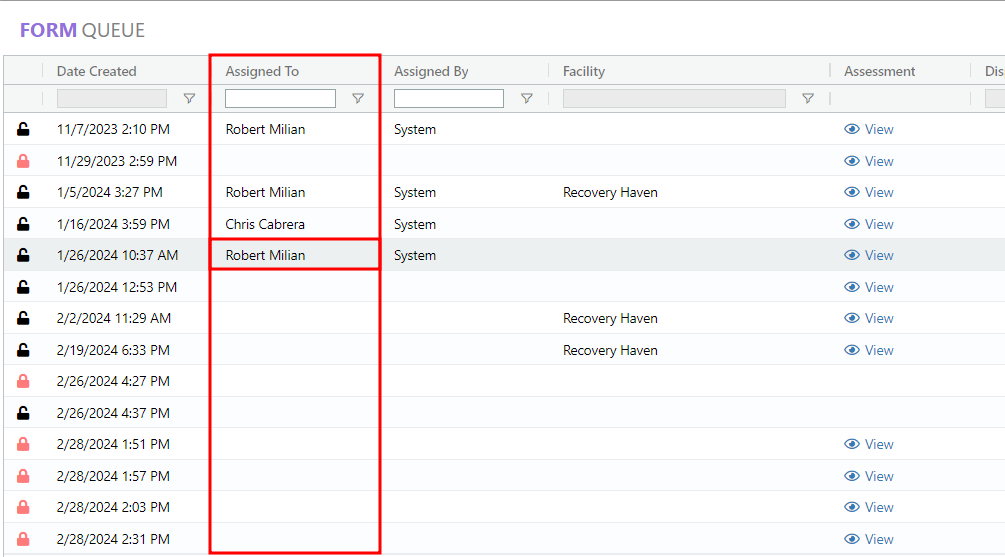1005x557 pixels.
Task: Open the Facility filter funnel
Action: [x=808, y=99]
